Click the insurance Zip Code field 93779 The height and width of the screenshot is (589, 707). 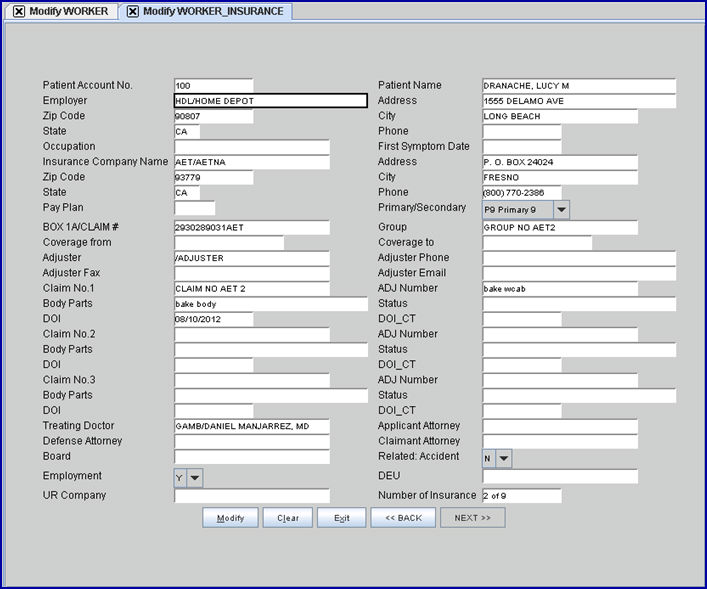214,177
